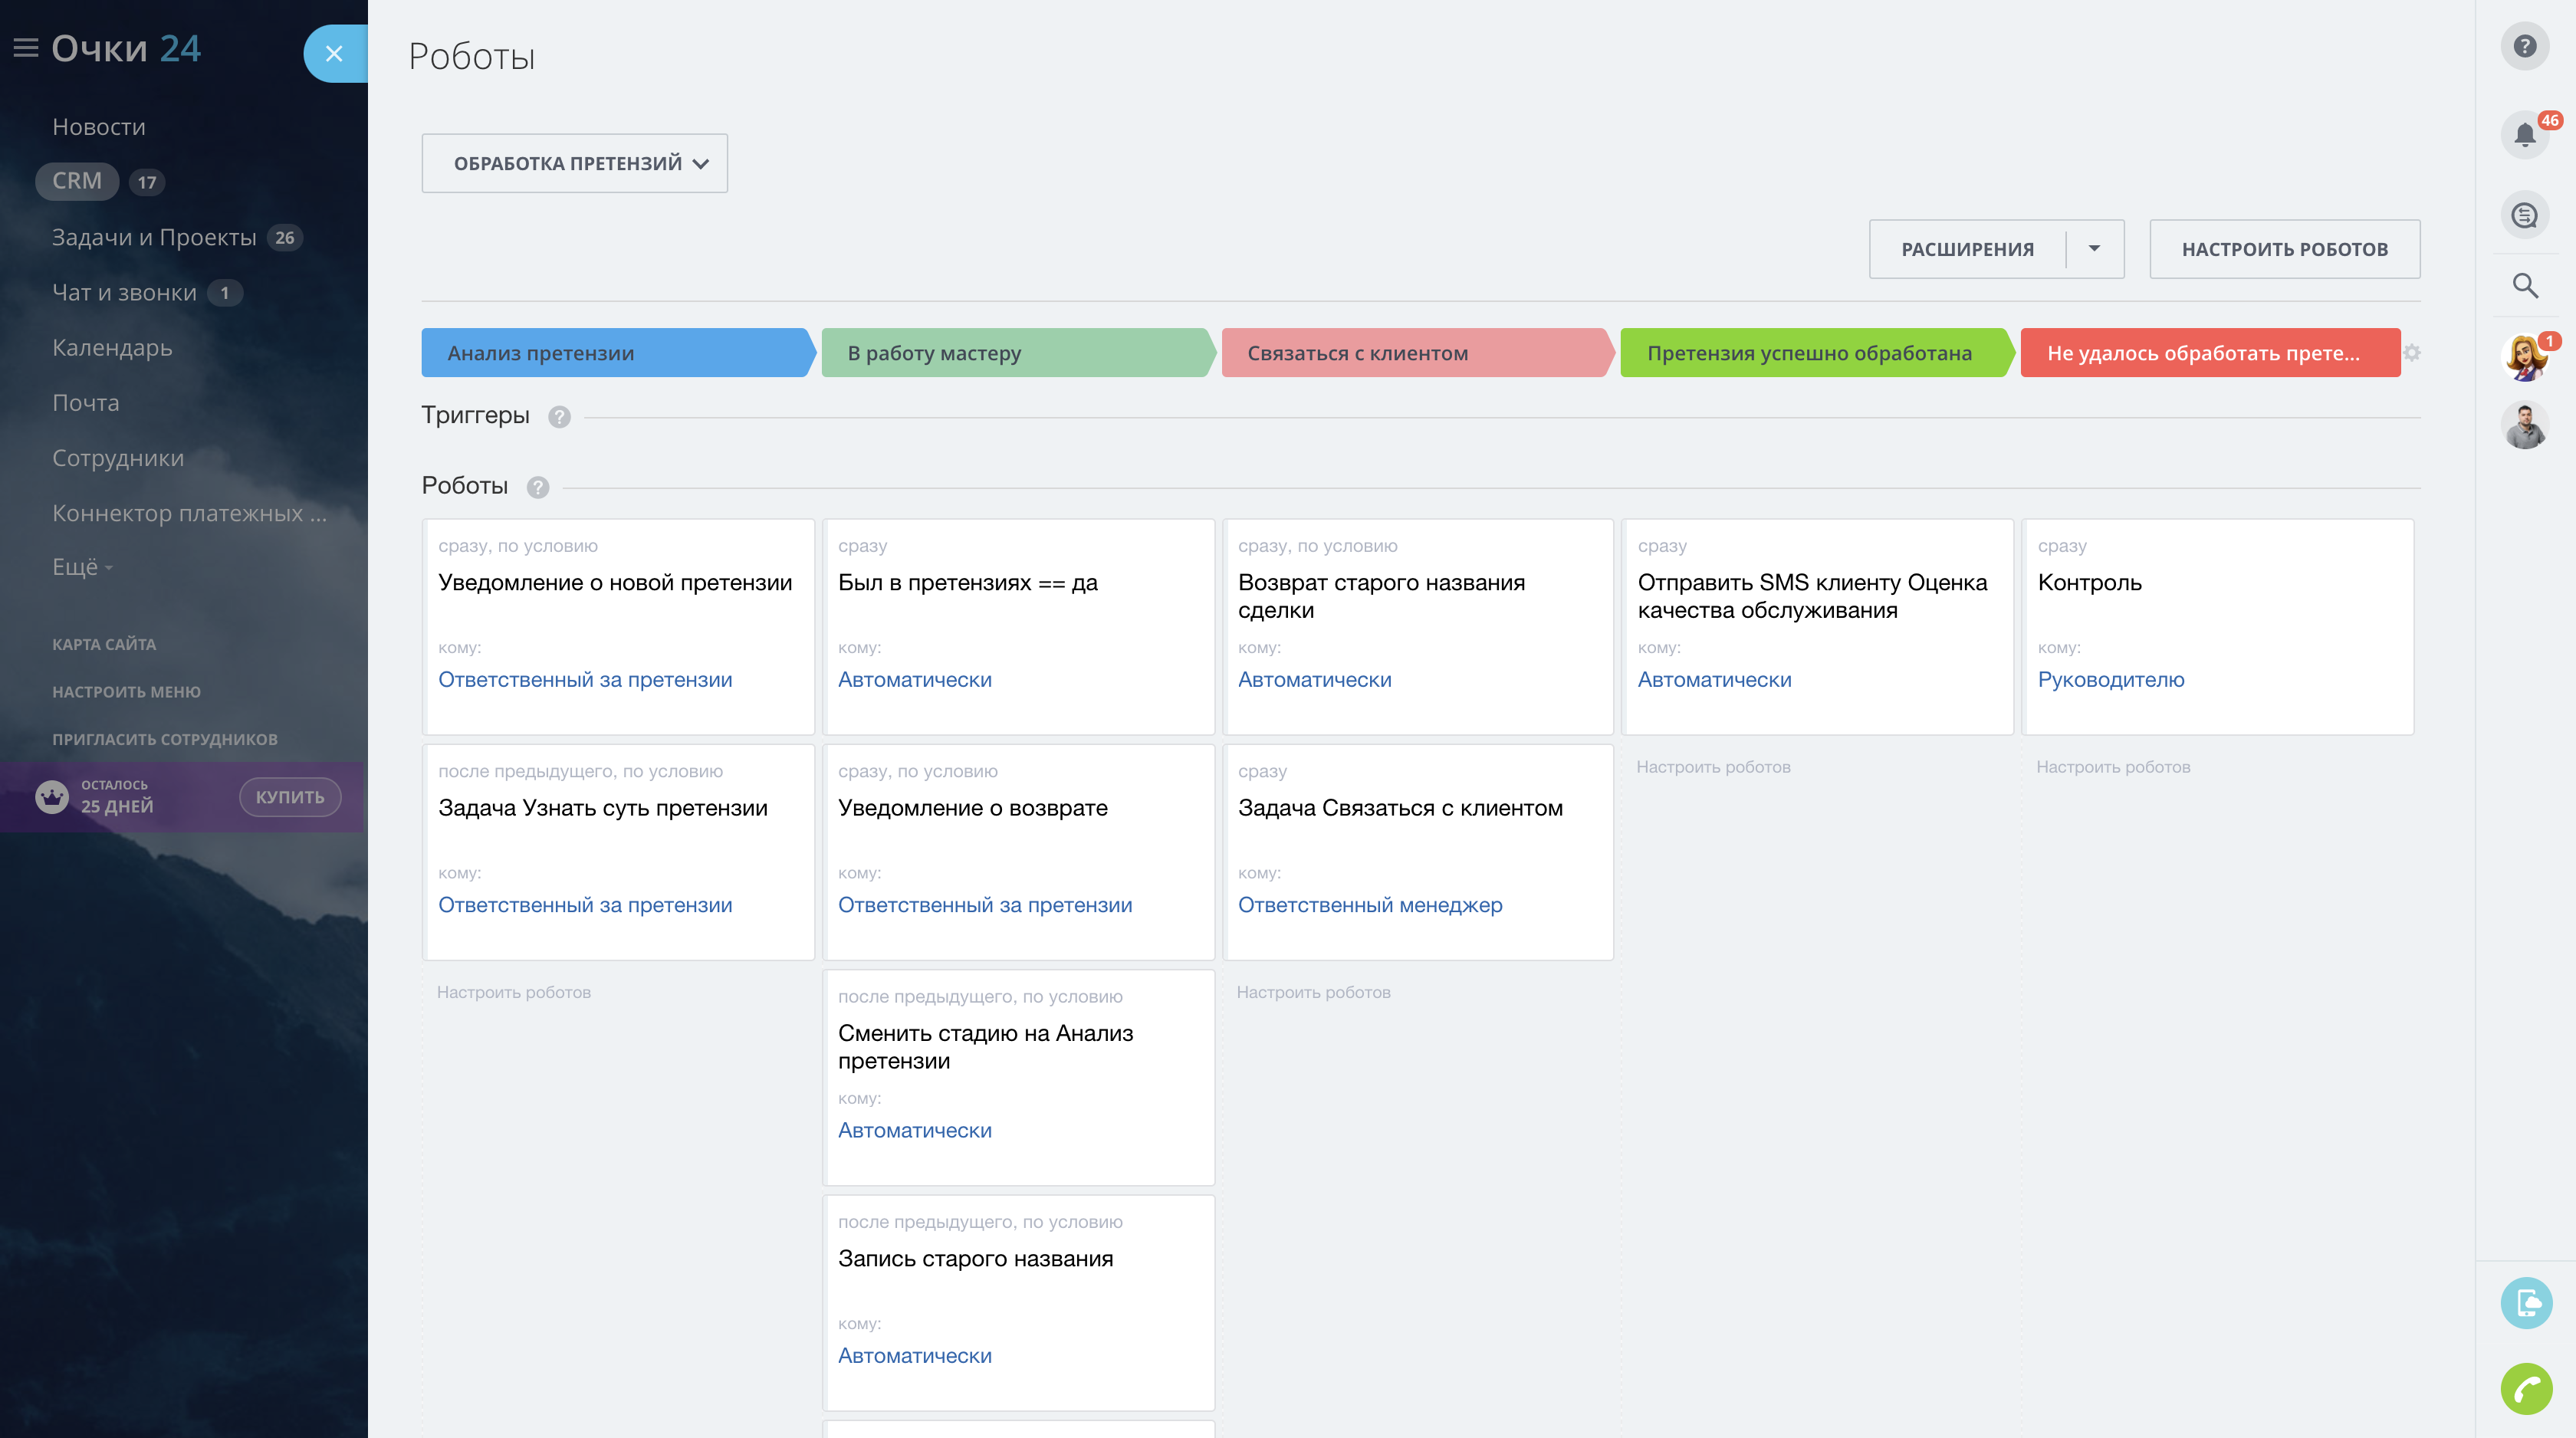
Task: Click the search magnifier icon
Action: (x=2524, y=286)
